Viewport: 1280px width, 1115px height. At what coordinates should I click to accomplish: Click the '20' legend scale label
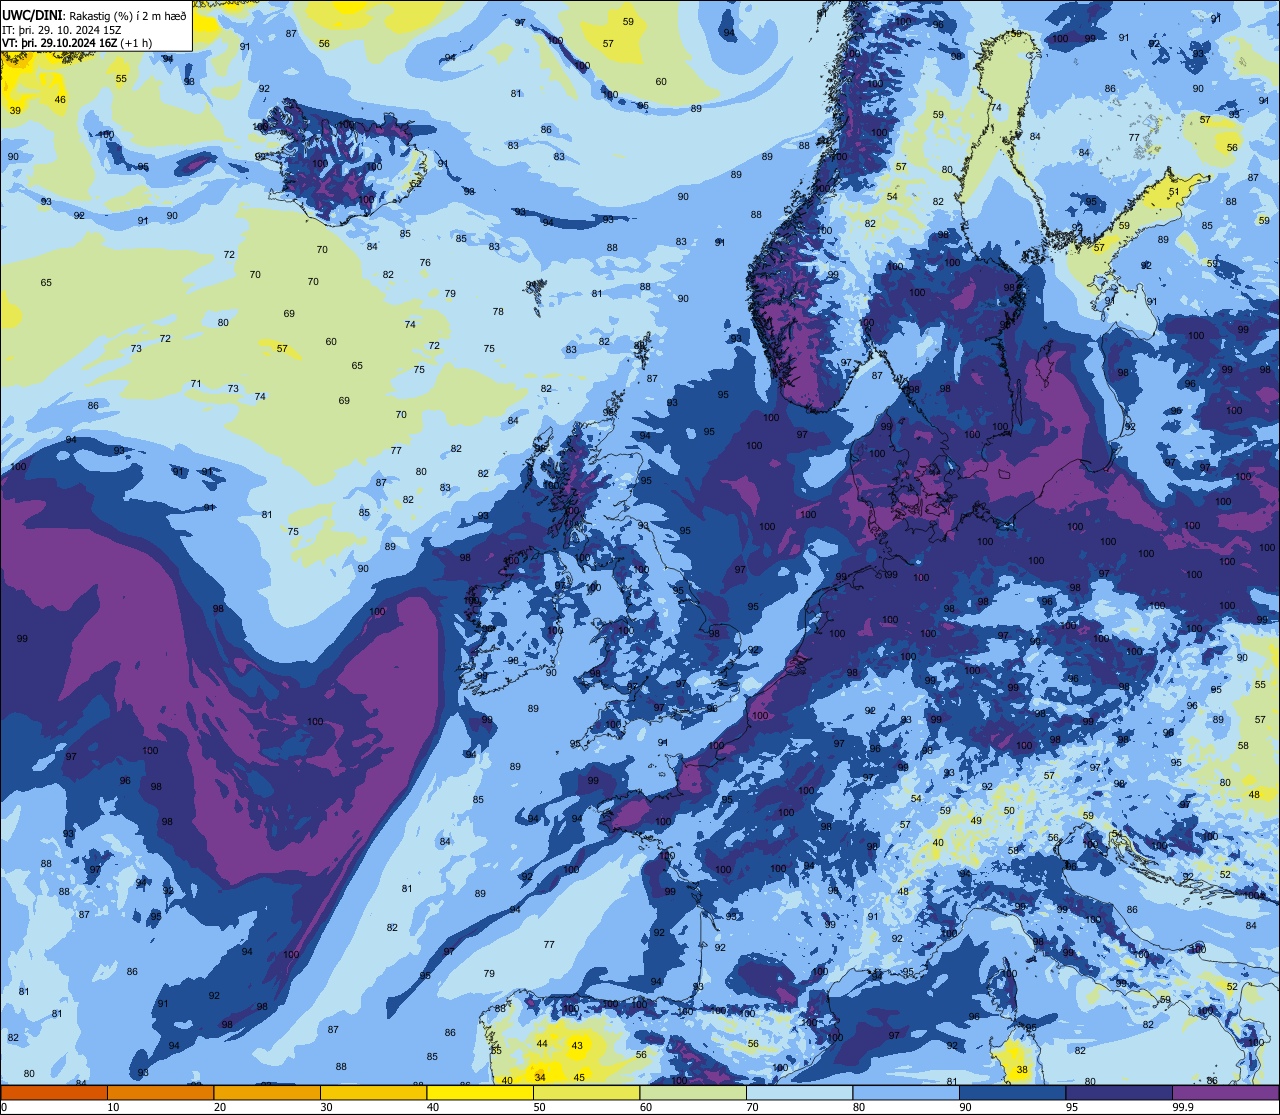220,1106
